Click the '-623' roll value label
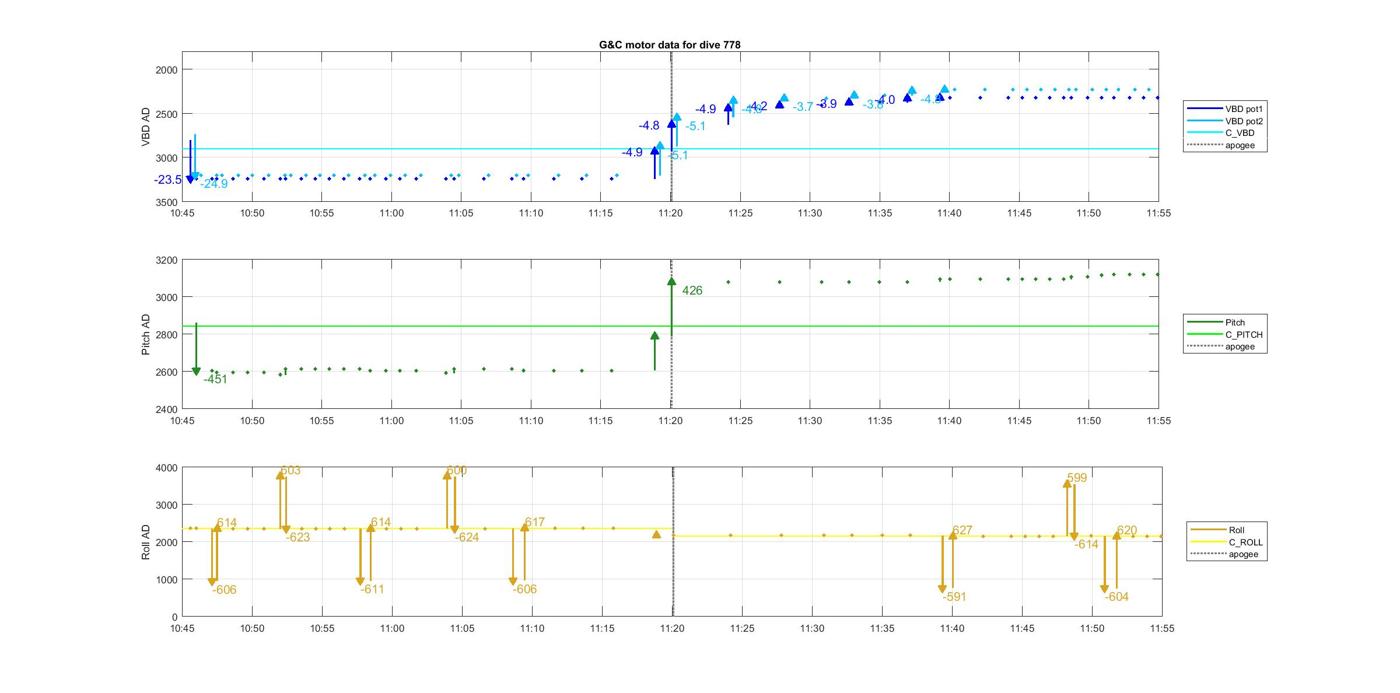 pyautogui.click(x=298, y=538)
